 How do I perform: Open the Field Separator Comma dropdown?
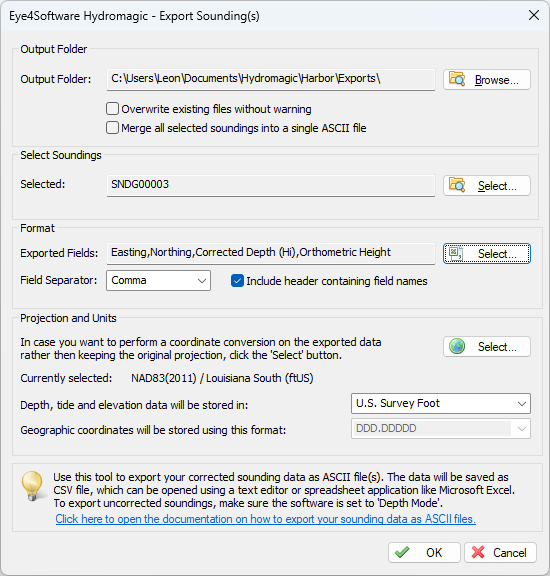tap(158, 281)
